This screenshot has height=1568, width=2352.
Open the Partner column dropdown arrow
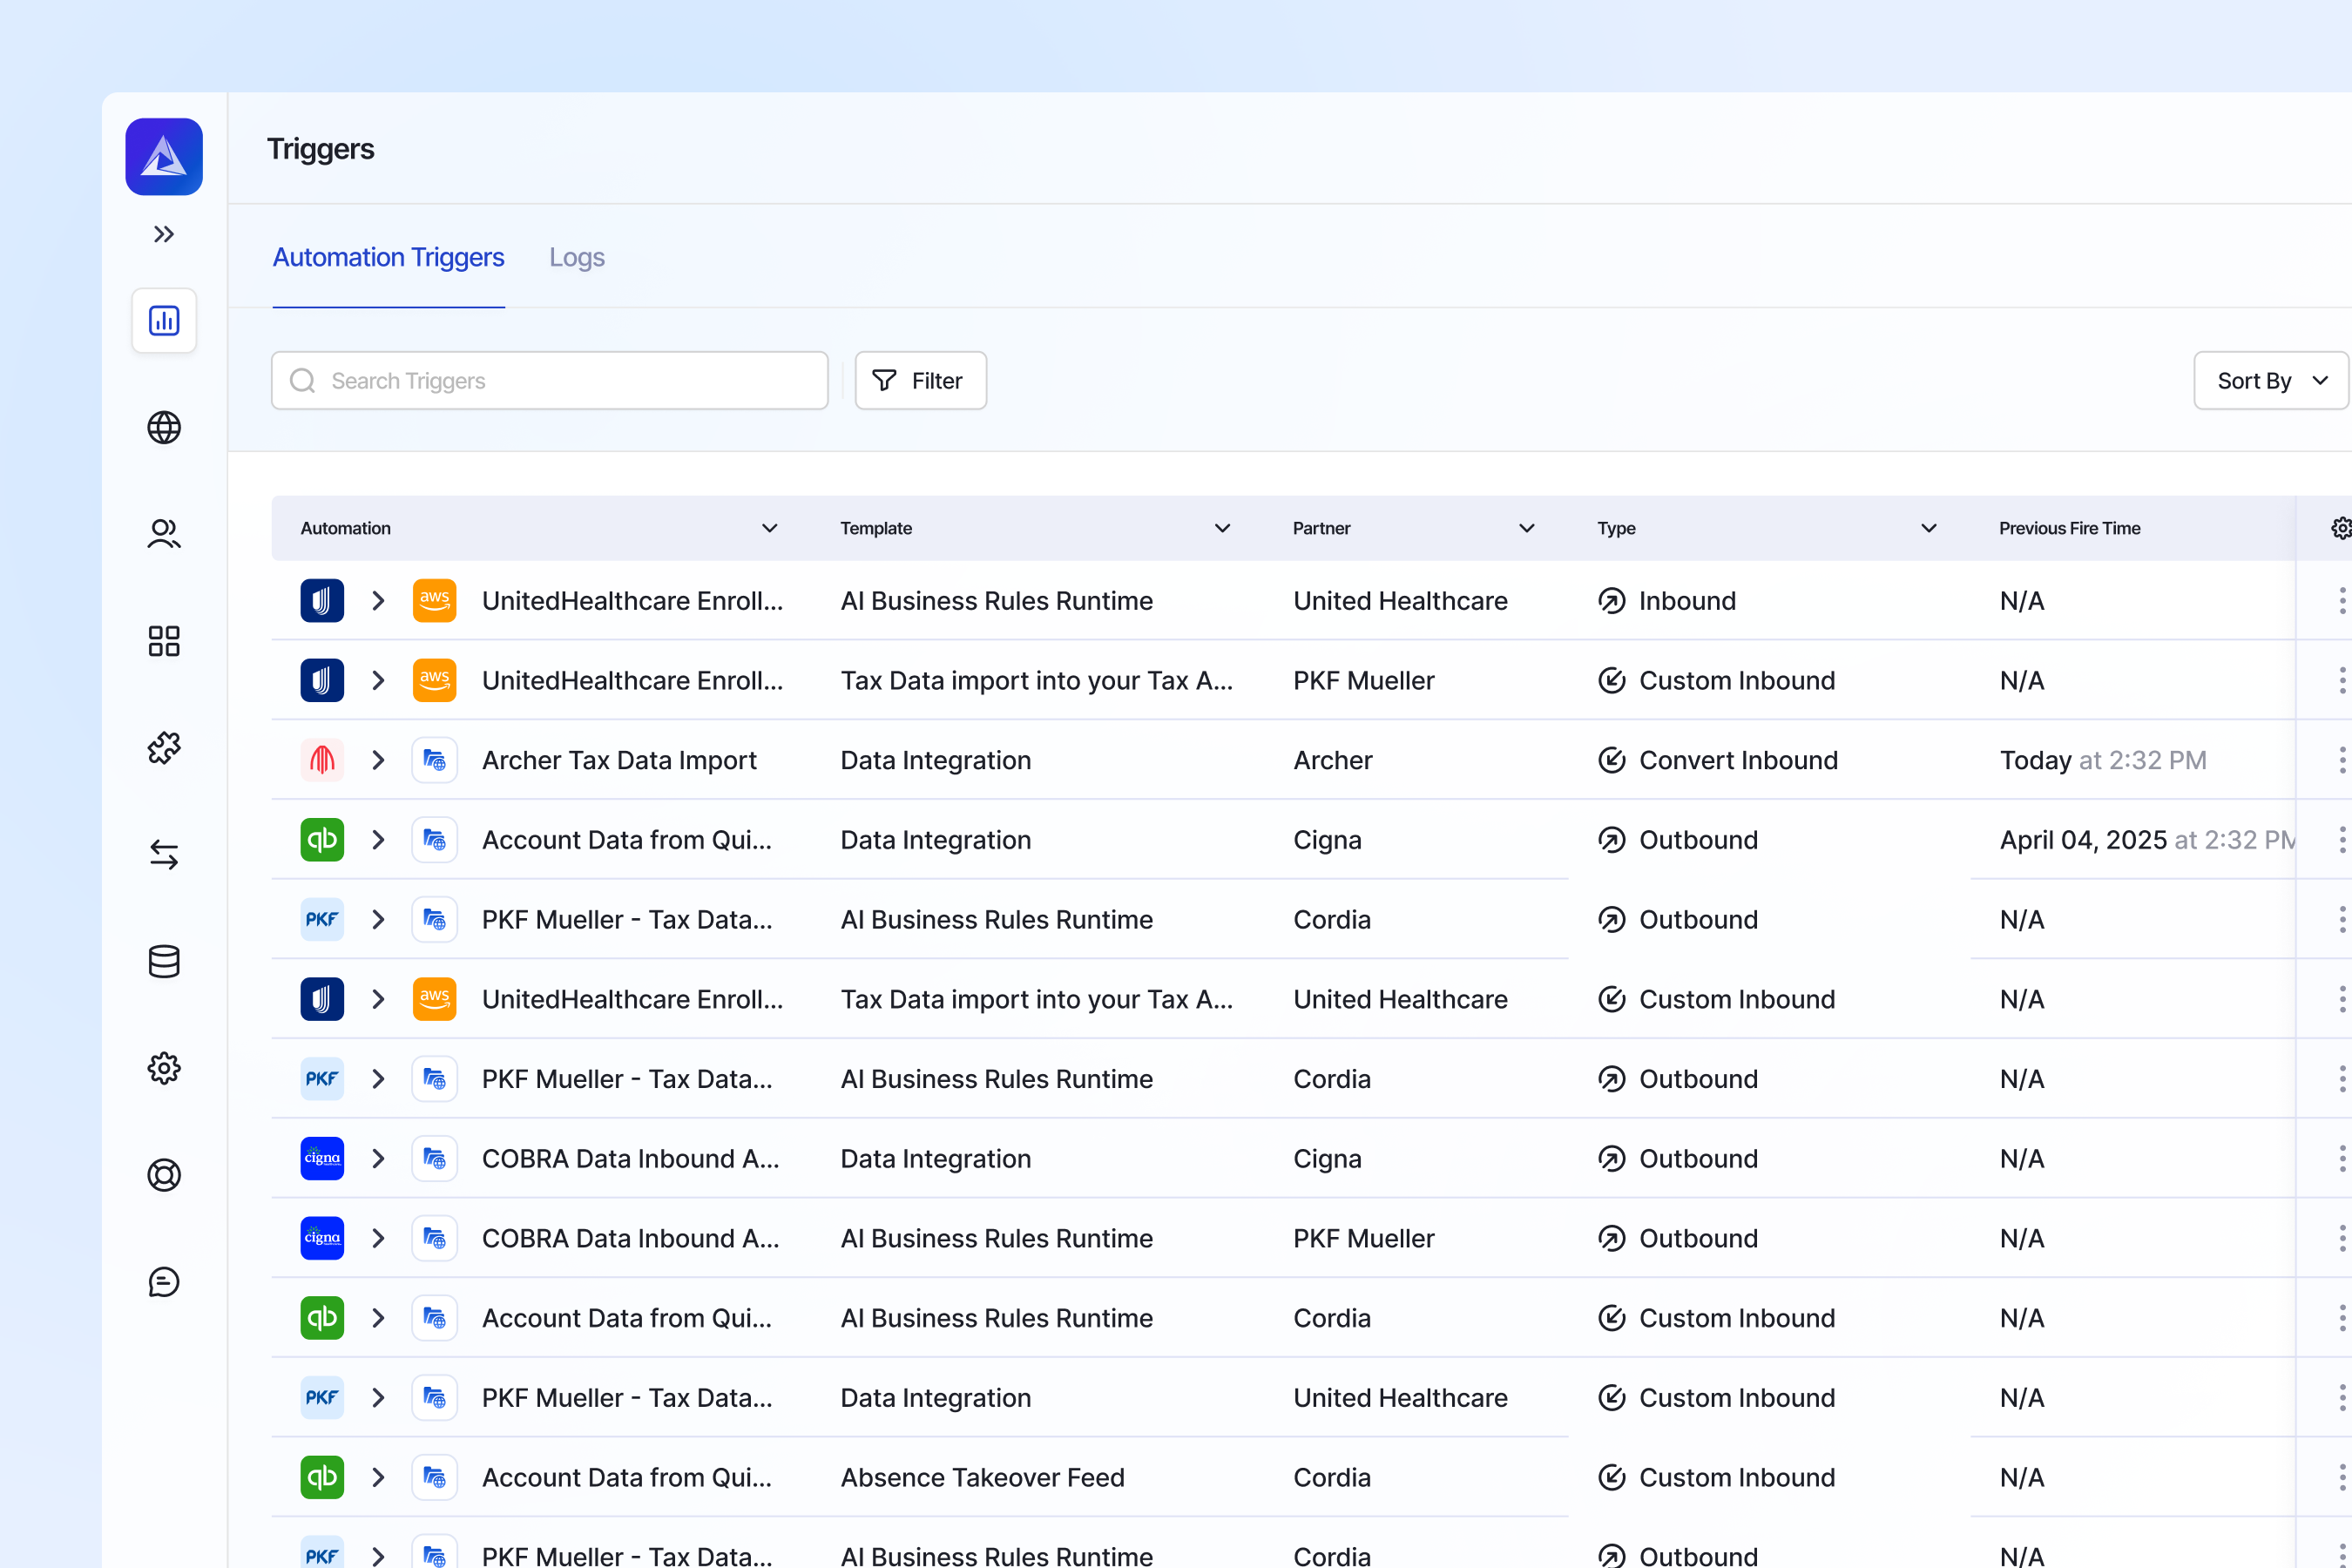(1526, 528)
